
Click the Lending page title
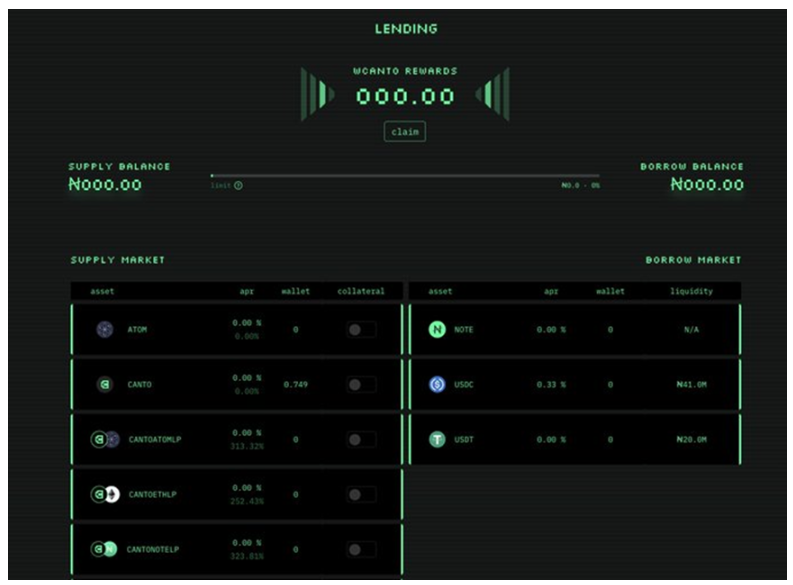(406, 29)
